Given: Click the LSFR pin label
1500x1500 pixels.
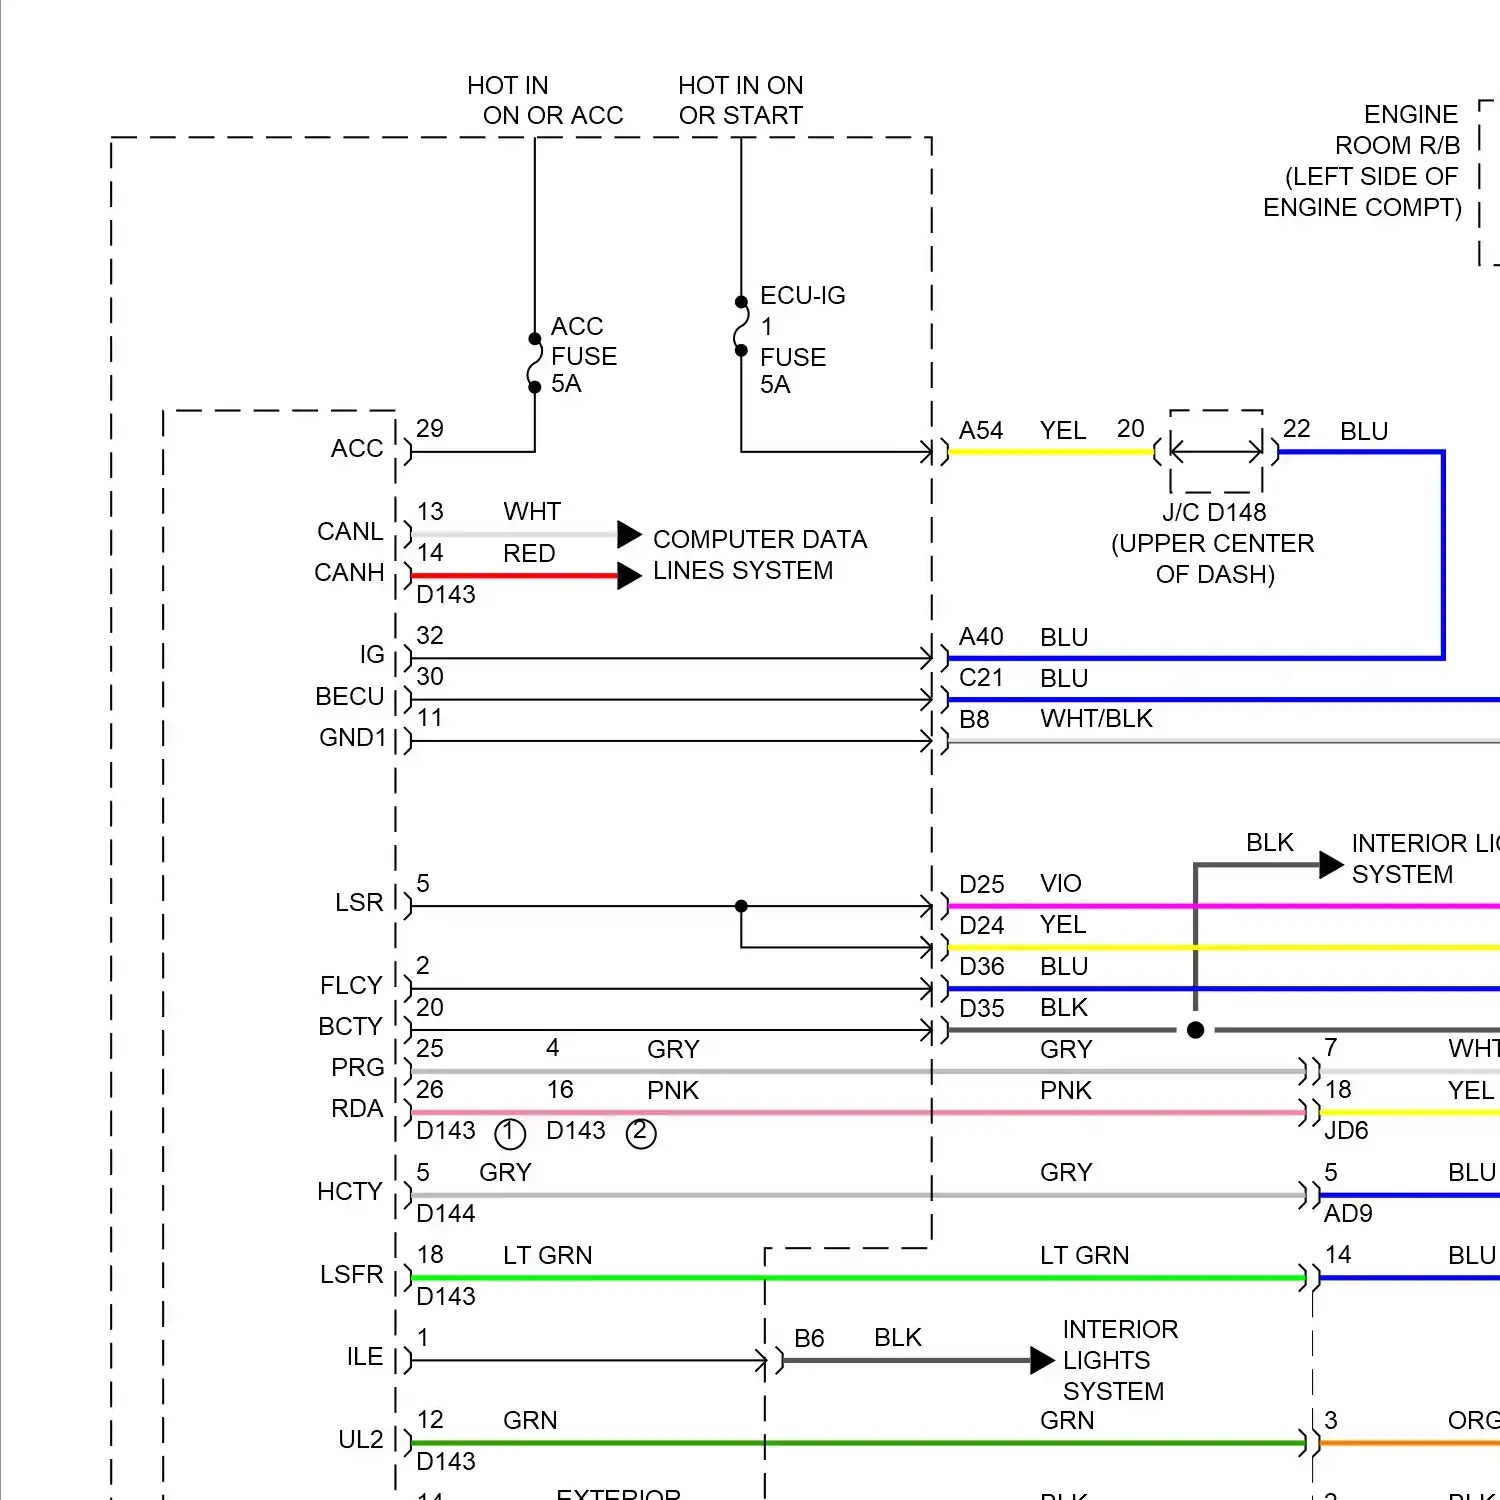Looking at the screenshot, I should pyautogui.click(x=351, y=1274).
